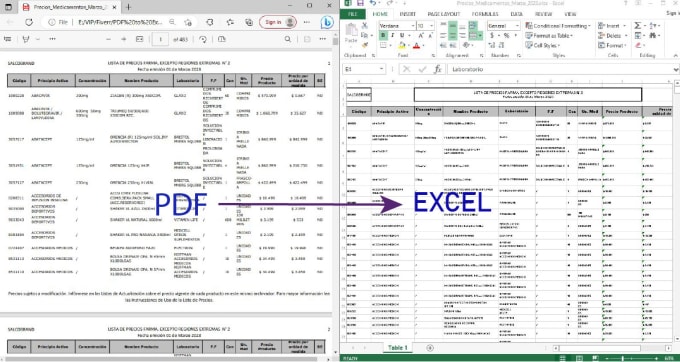Viewport: 680px width, 362px height.
Task: Click AutoSum sigma icon in Editing group
Action: 638,26
